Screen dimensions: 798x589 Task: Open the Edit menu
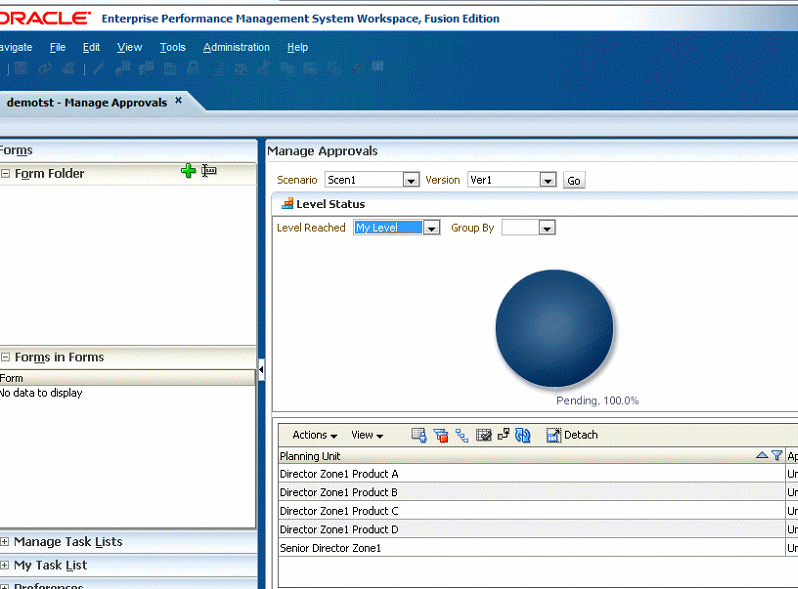pyautogui.click(x=91, y=47)
